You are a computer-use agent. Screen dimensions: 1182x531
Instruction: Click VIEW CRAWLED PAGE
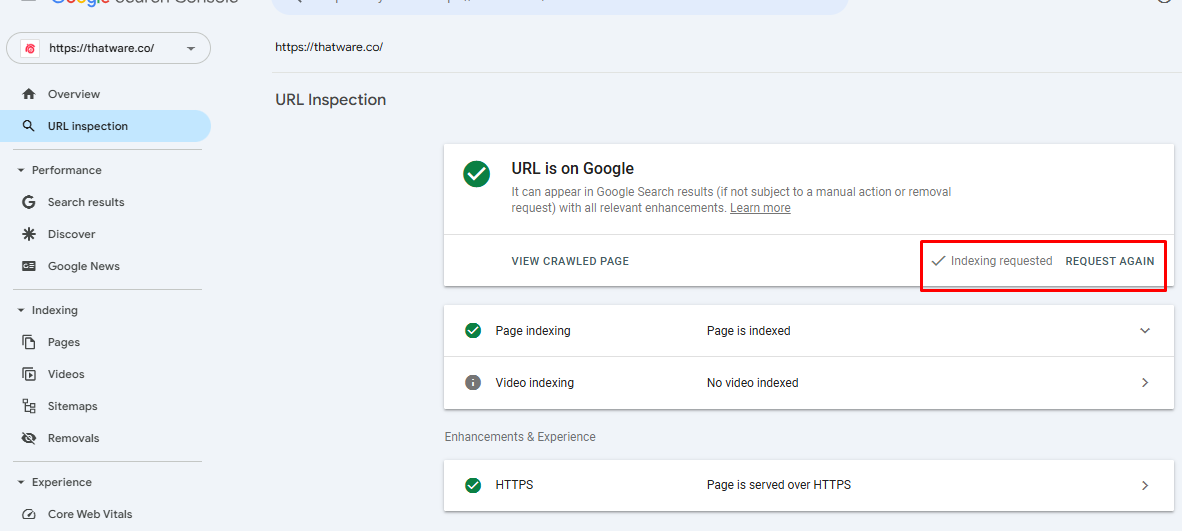570,261
